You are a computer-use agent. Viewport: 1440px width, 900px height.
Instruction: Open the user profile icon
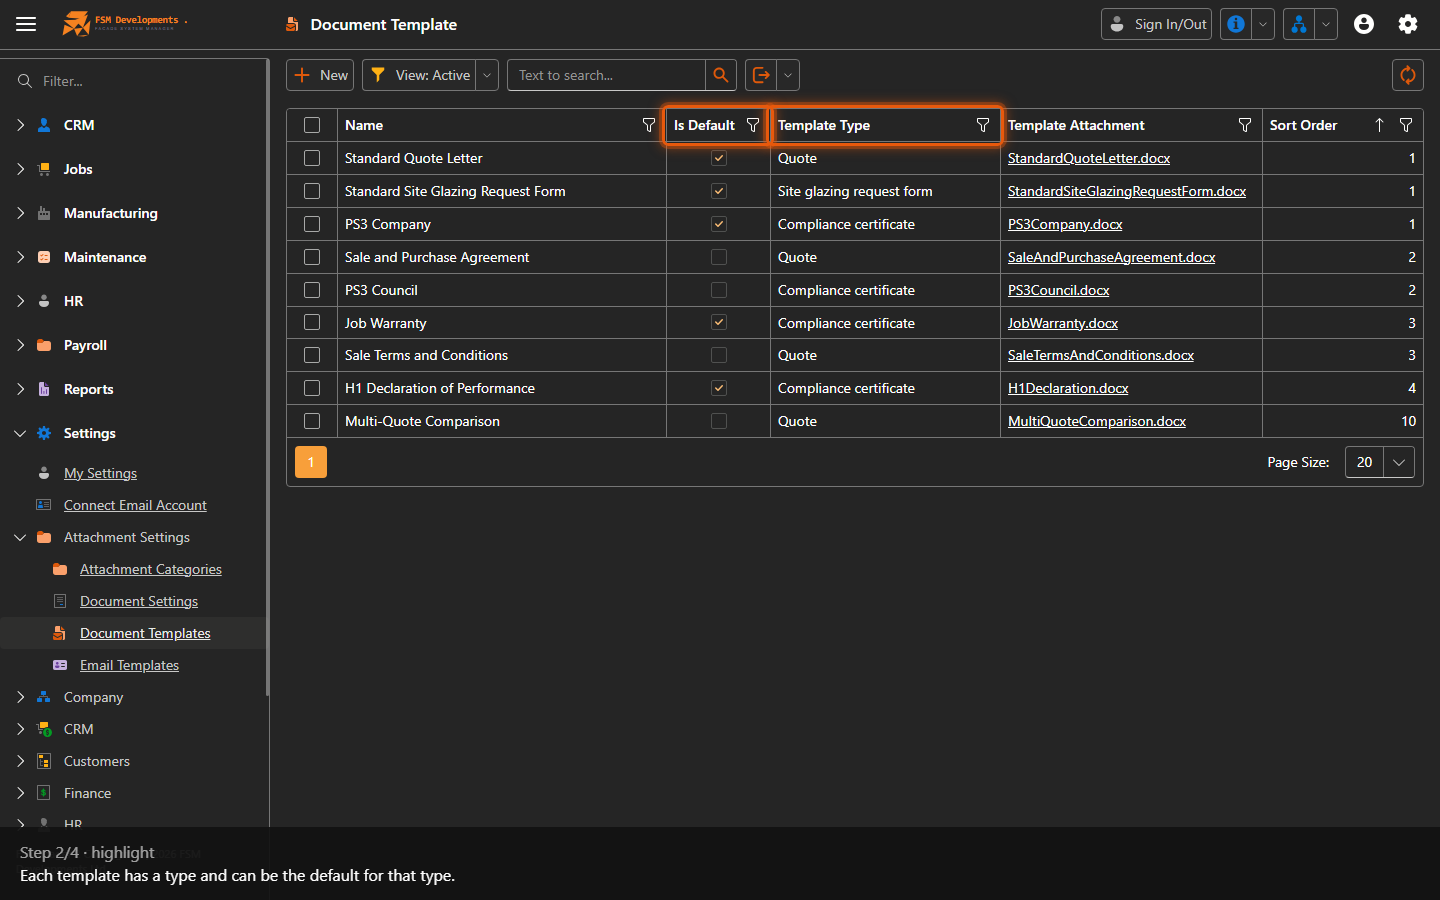pos(1364,24)
